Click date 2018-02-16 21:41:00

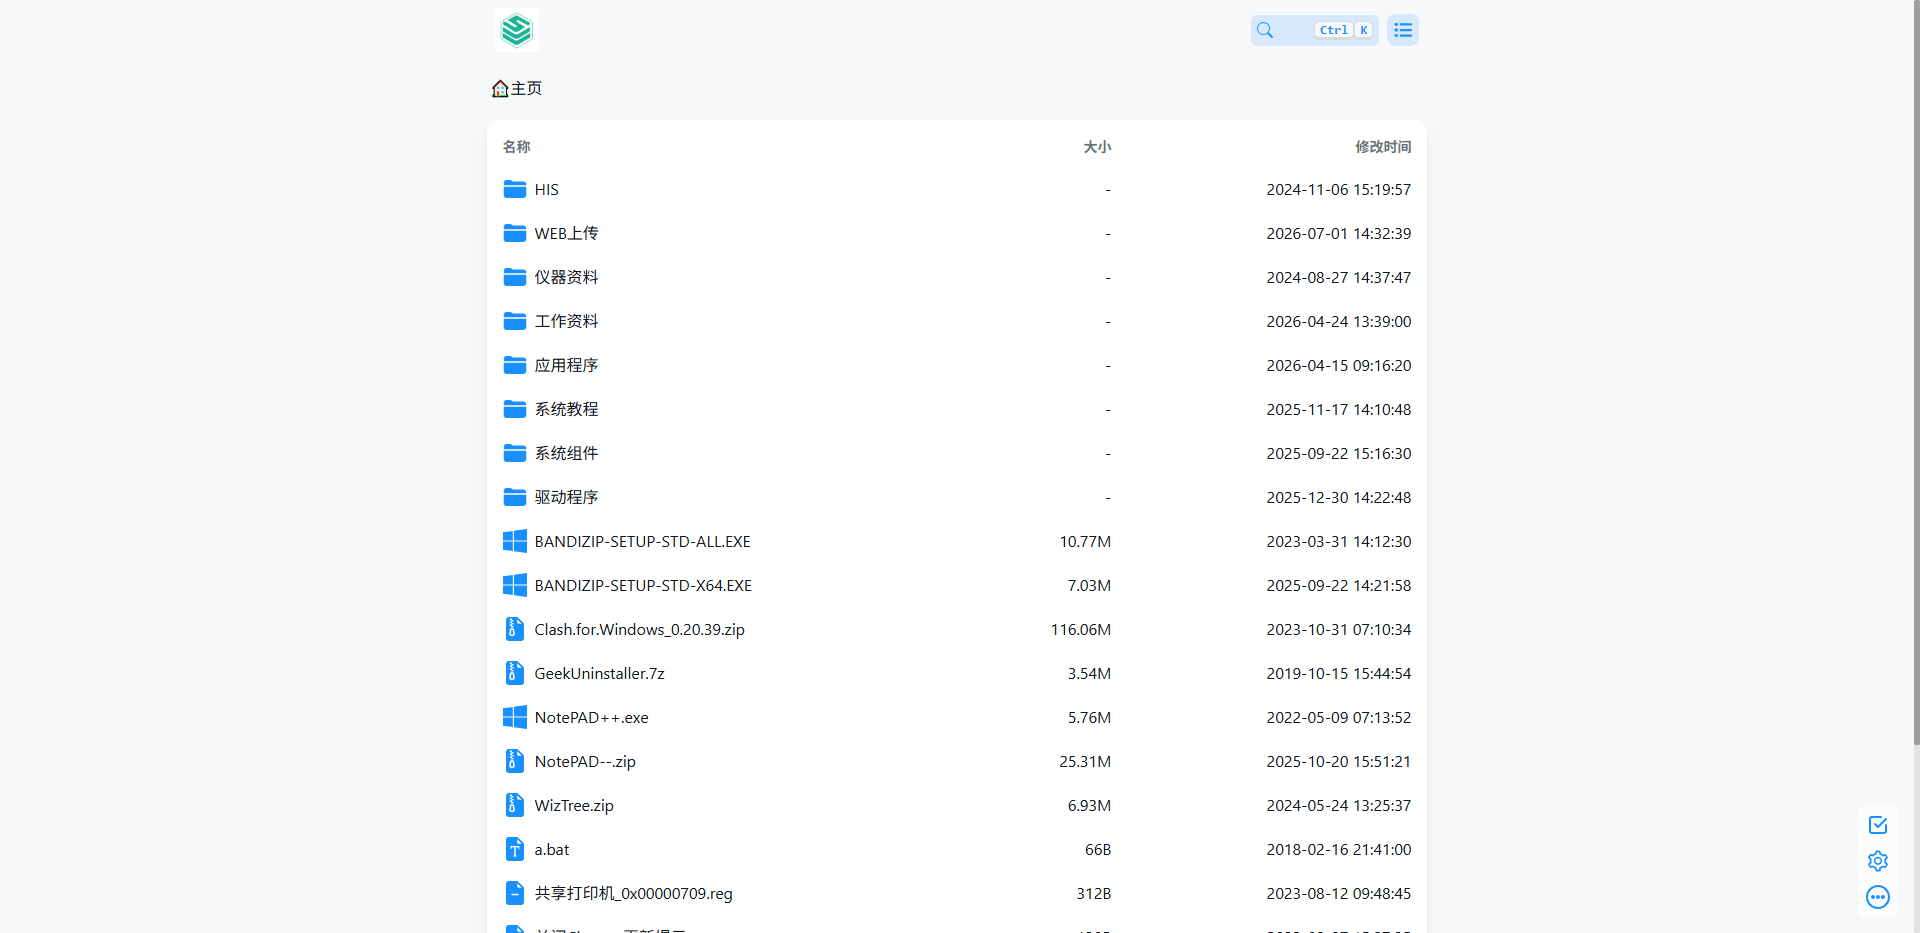pos(1339,850)
